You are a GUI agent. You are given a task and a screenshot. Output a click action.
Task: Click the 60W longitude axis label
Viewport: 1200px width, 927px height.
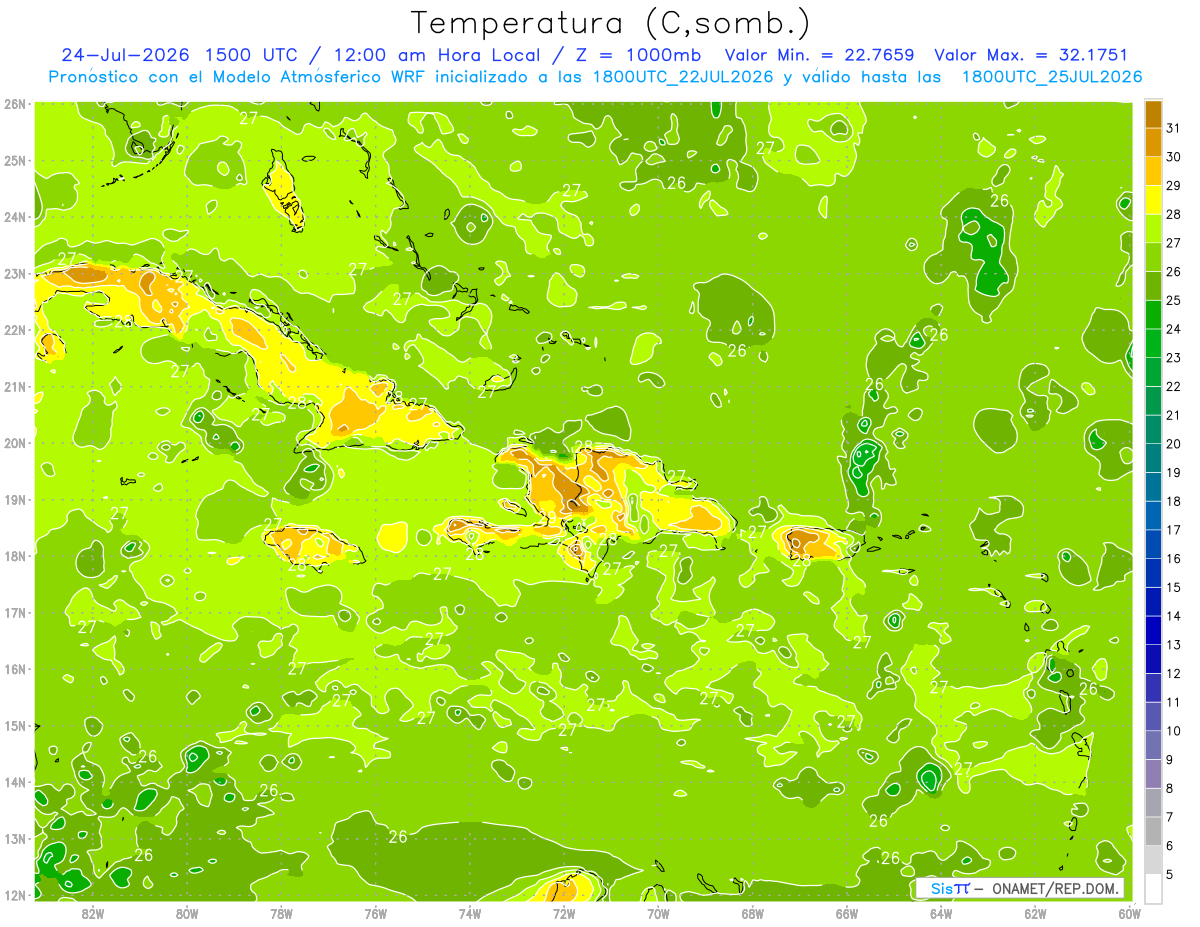(1129, 912)
